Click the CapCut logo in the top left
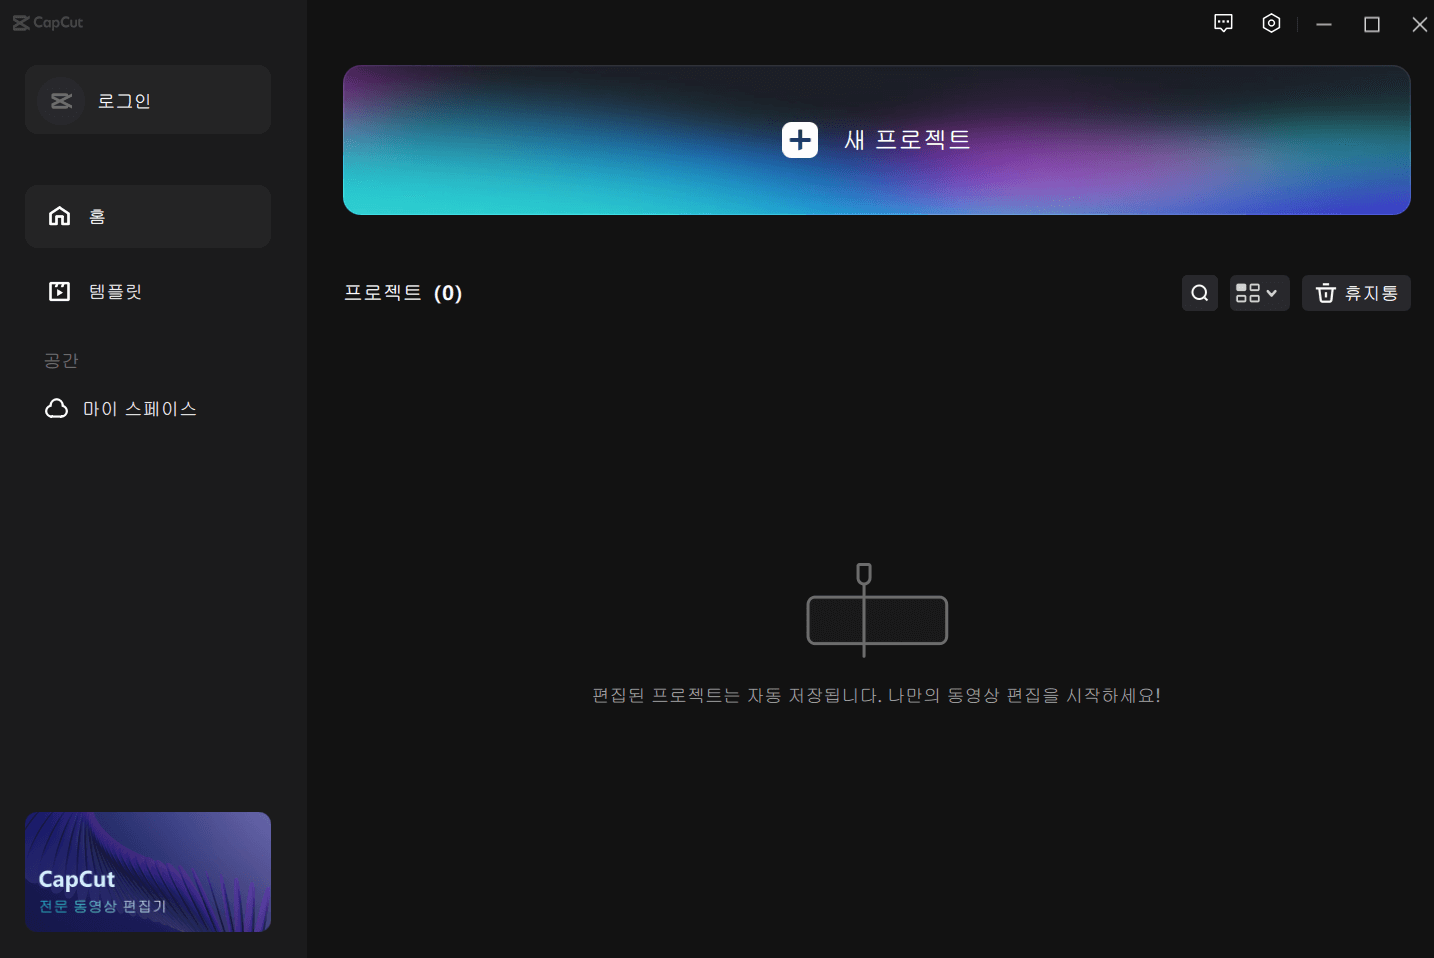This screenshot has width=1434, height=958. pyautogui.click(x=47, y=22)
